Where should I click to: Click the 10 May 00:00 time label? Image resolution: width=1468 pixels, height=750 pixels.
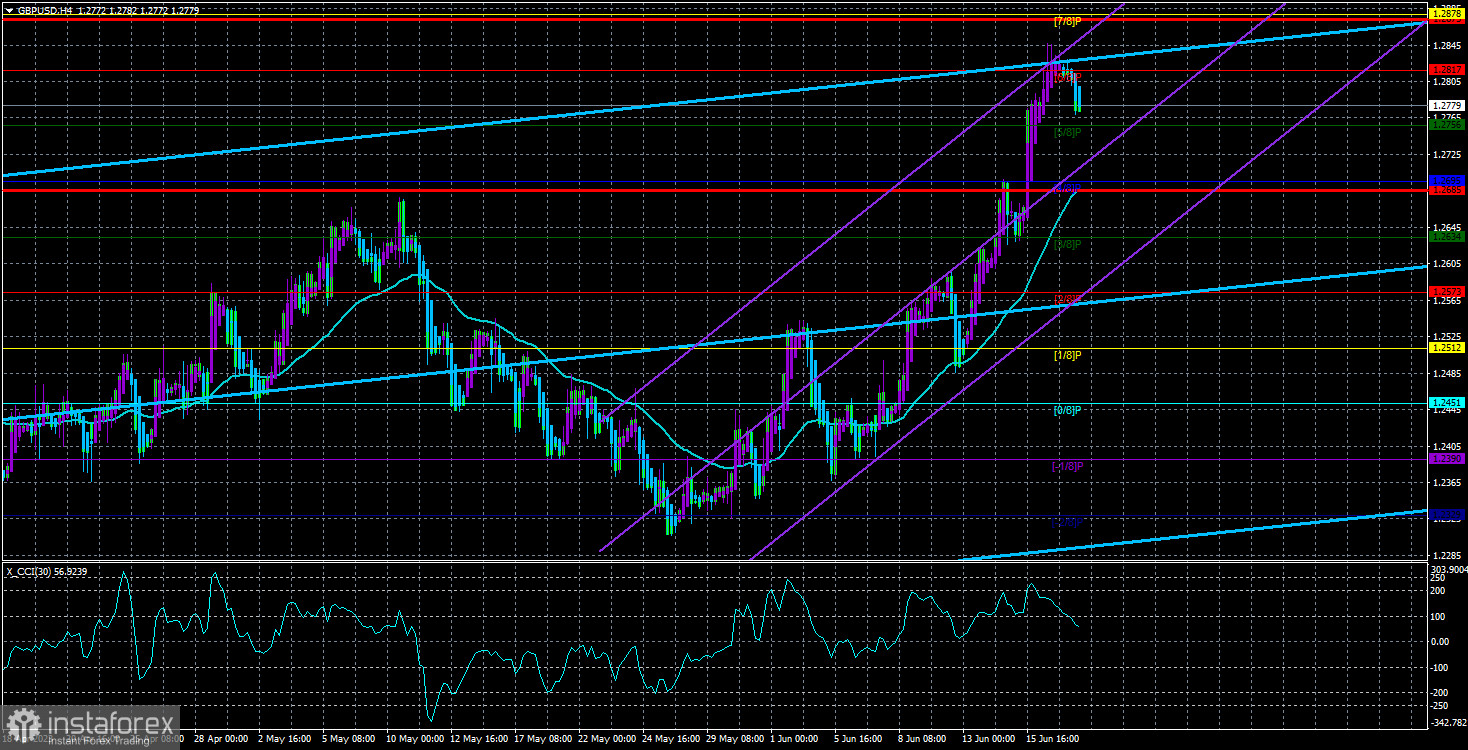click(x=414, y=740)
